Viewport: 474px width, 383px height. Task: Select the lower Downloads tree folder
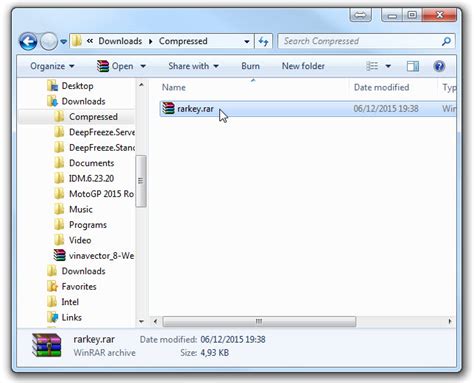click(83, 271)
